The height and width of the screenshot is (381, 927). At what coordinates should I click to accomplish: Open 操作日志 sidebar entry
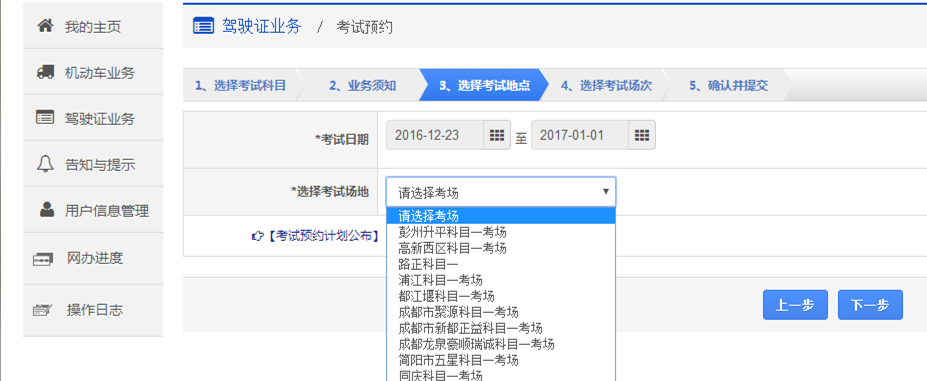95,309
